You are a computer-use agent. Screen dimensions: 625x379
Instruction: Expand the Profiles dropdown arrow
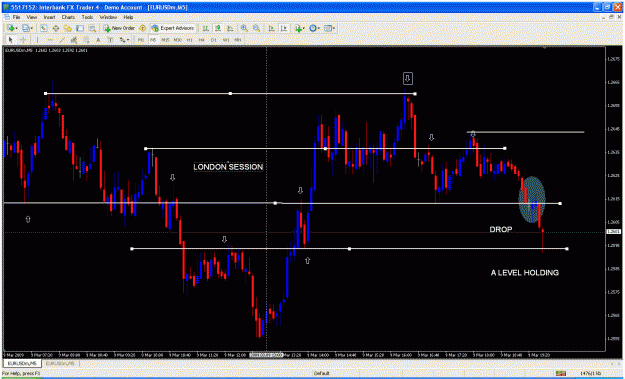32,28
